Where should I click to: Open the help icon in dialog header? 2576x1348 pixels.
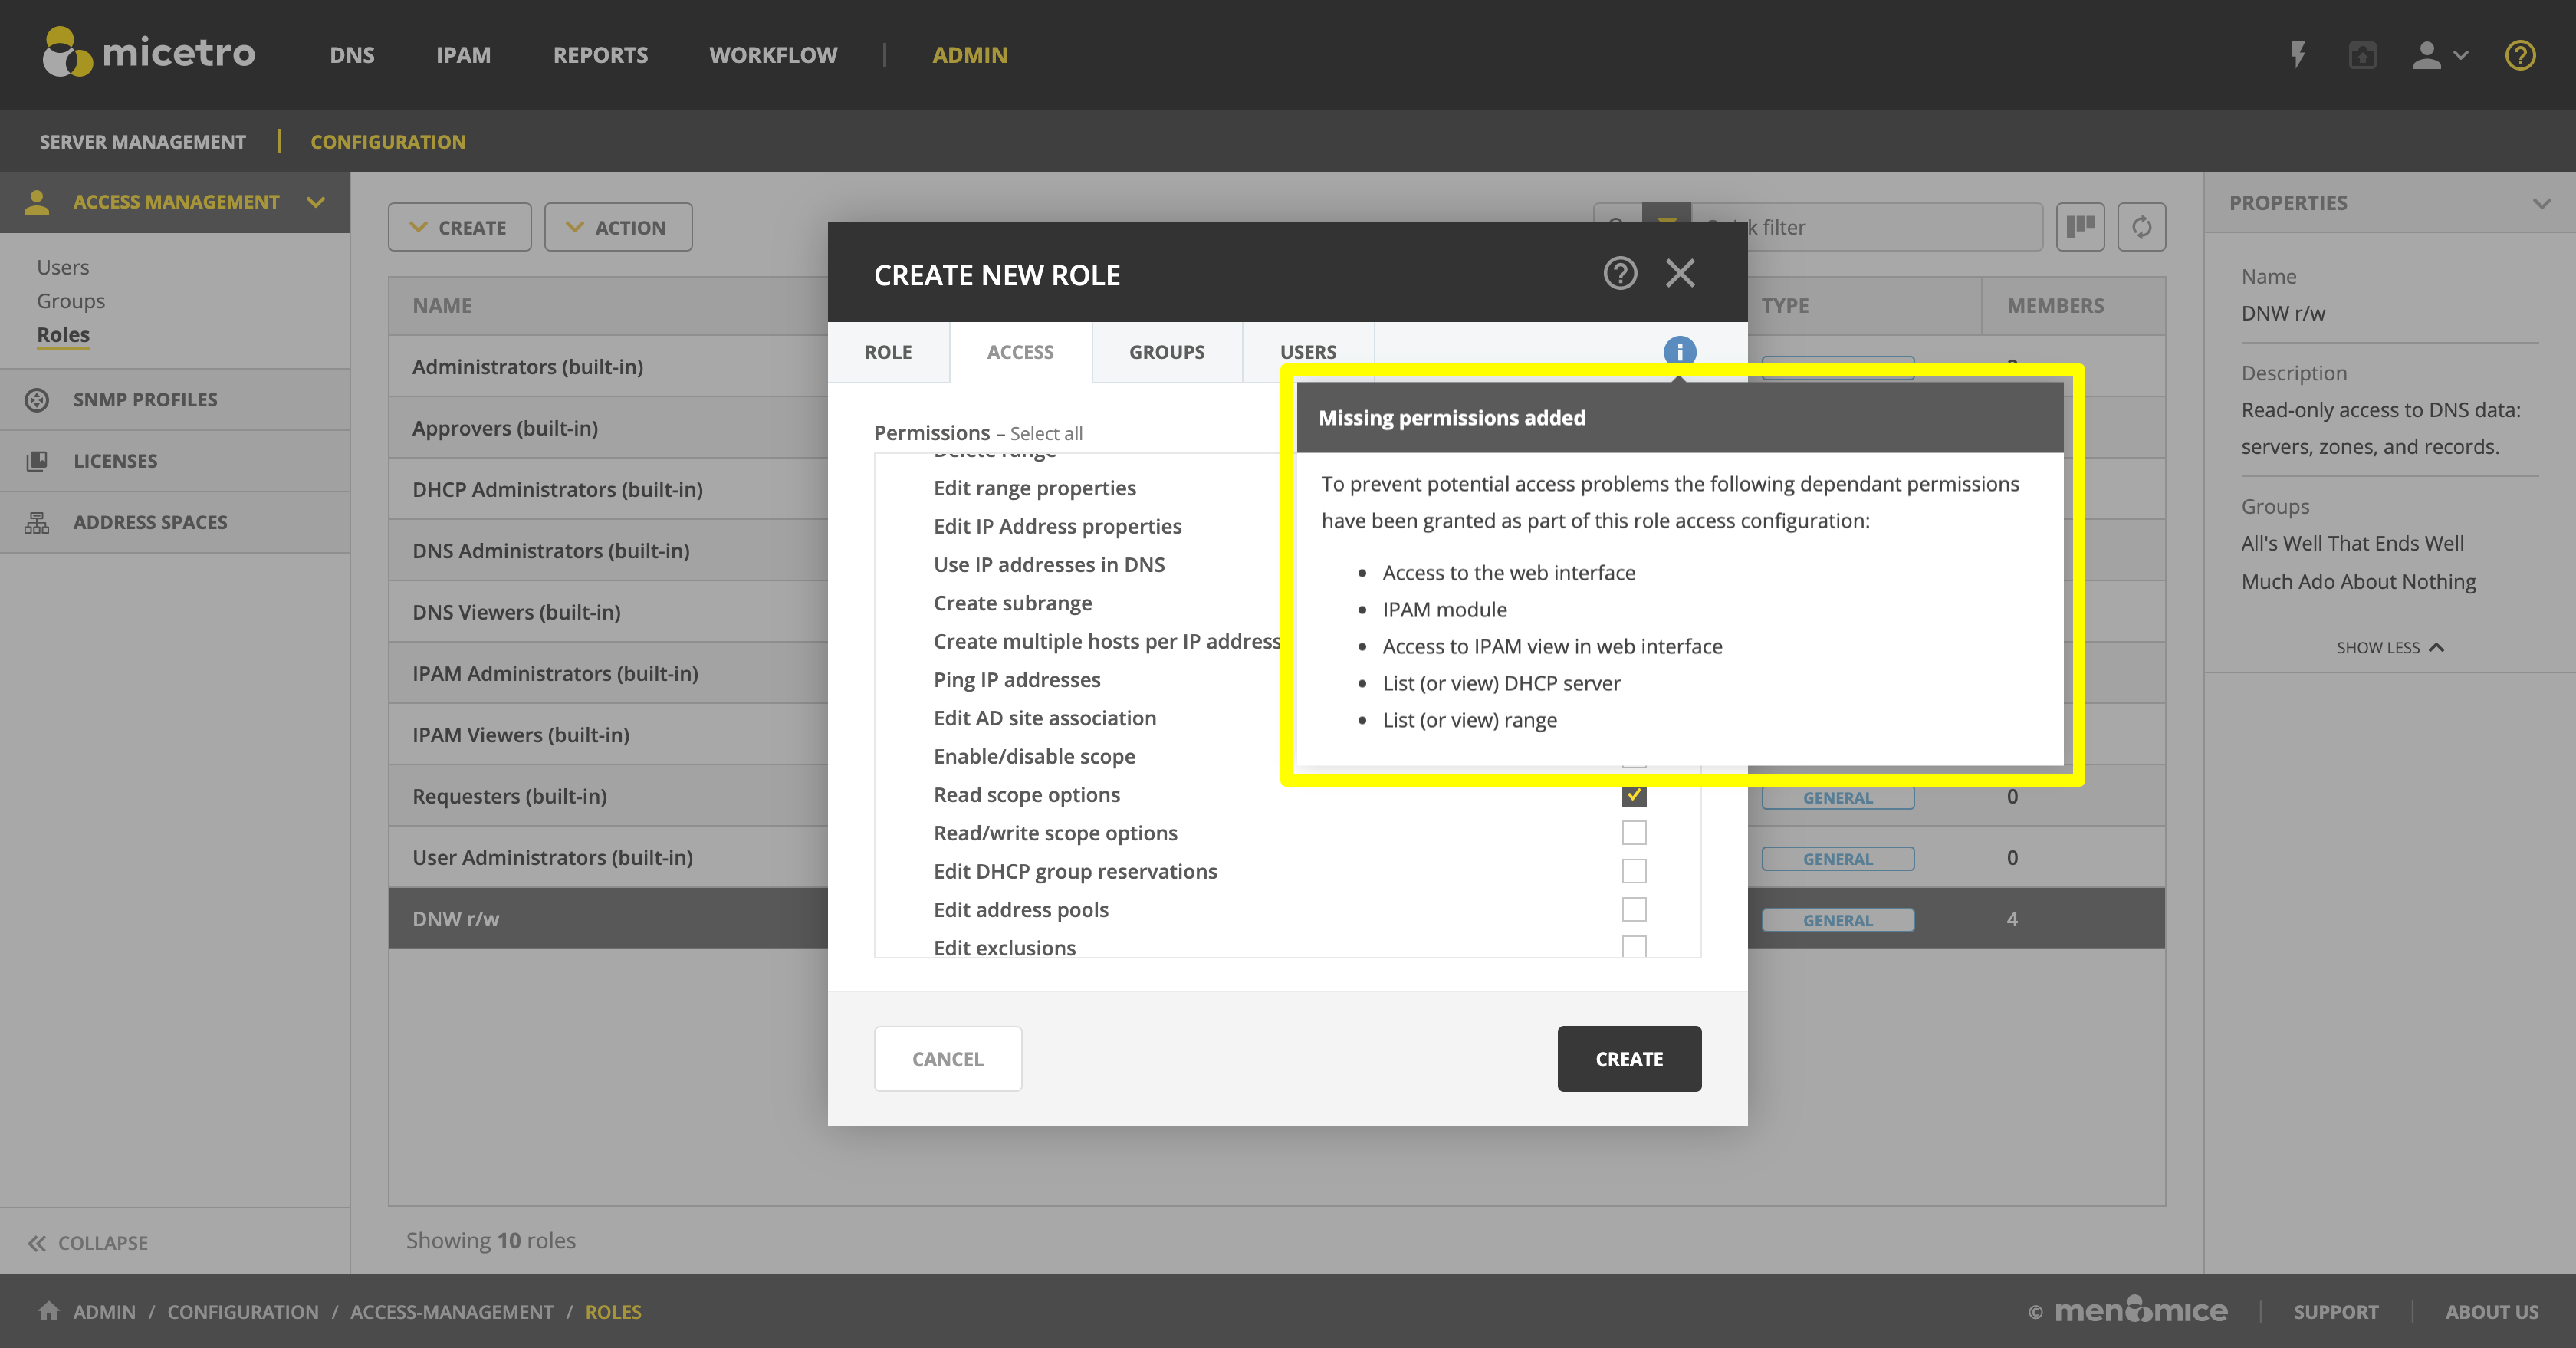pyautogui.click(x=1620, y=273)
